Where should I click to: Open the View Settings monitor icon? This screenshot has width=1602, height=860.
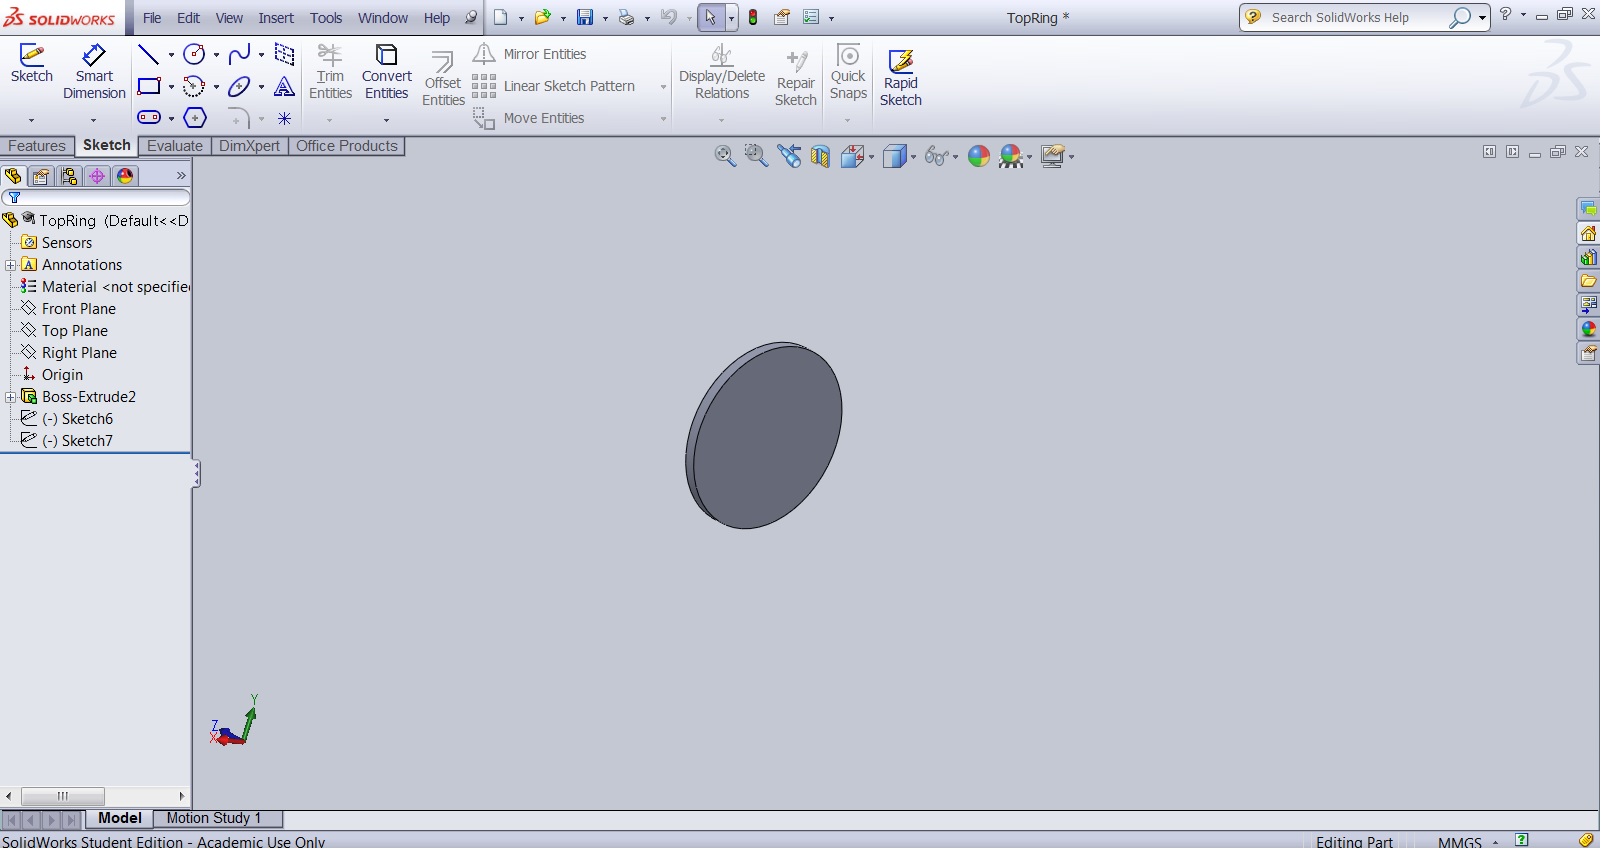tap(1052, 156)
